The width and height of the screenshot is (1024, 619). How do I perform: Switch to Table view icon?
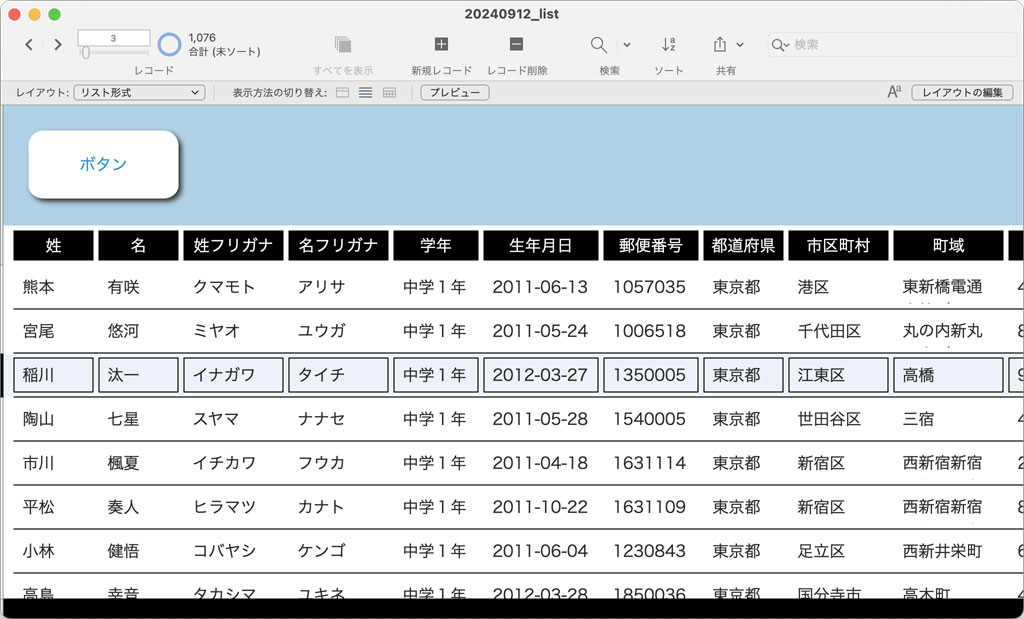pos(389,93)
